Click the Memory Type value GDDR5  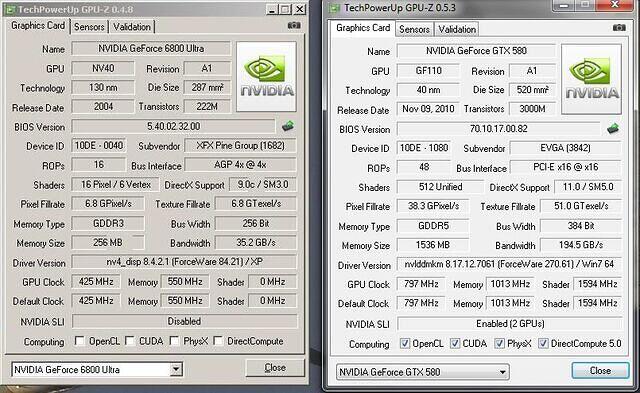click(x=433, y=226)
